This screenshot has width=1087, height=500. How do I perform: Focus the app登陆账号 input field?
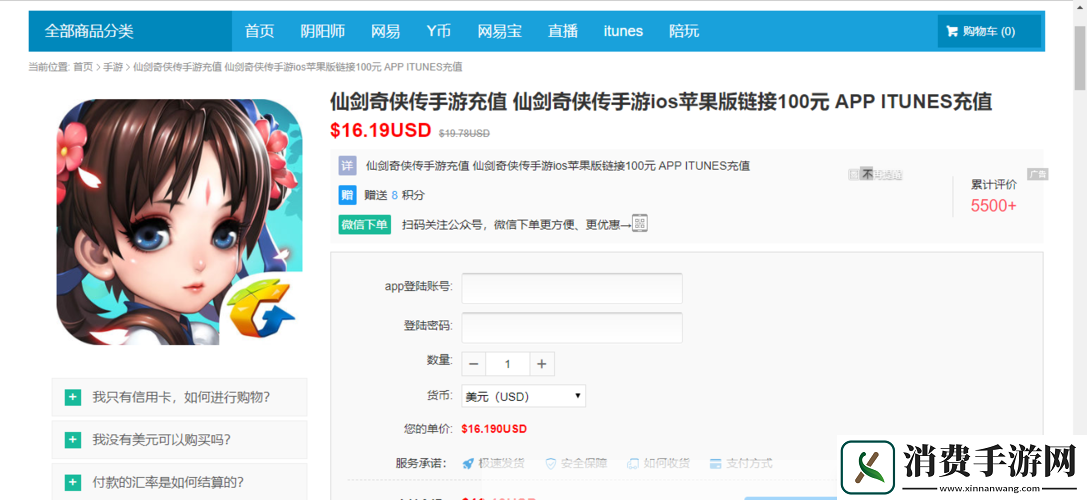pyautogui.click(x=572, y=288)
